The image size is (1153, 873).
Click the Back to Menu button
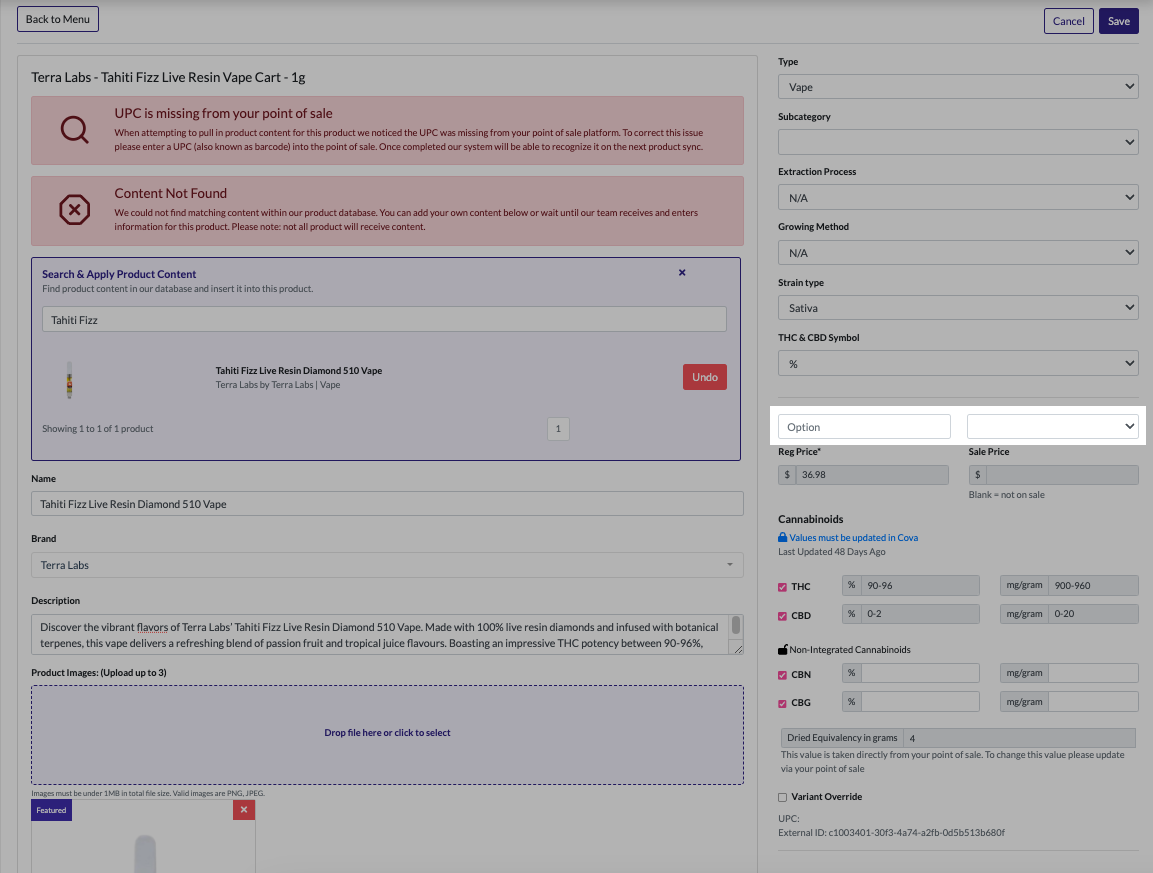tap(57, 19)
